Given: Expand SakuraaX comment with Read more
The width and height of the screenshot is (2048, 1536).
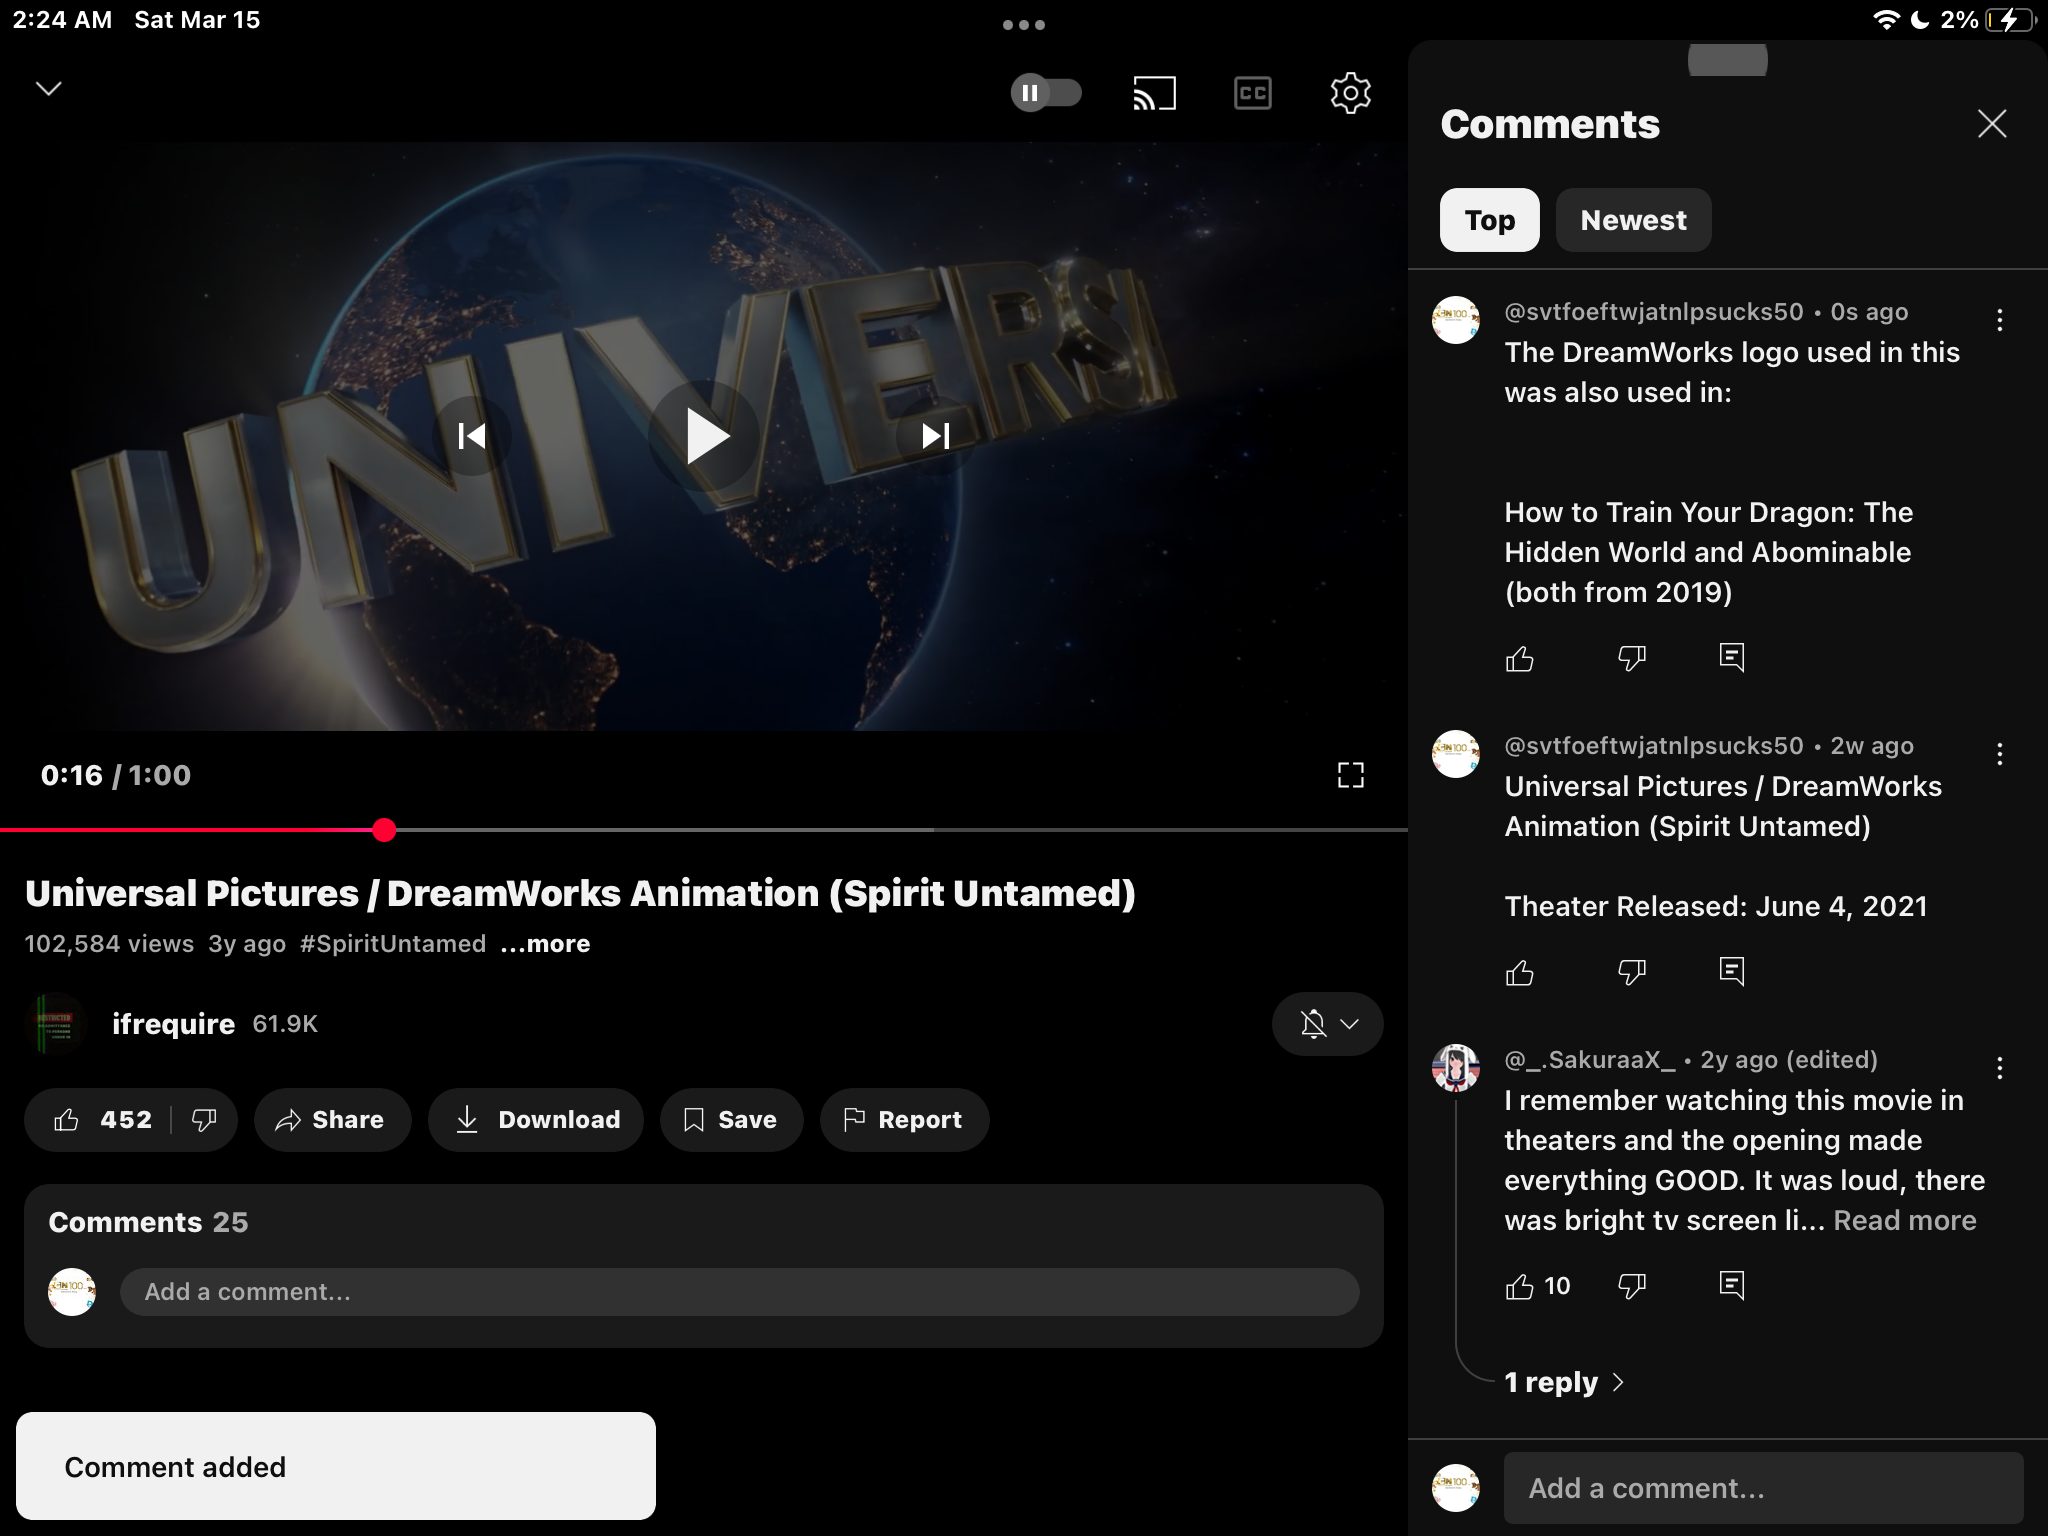Looking at the screenshot, I should 1904,1221.
